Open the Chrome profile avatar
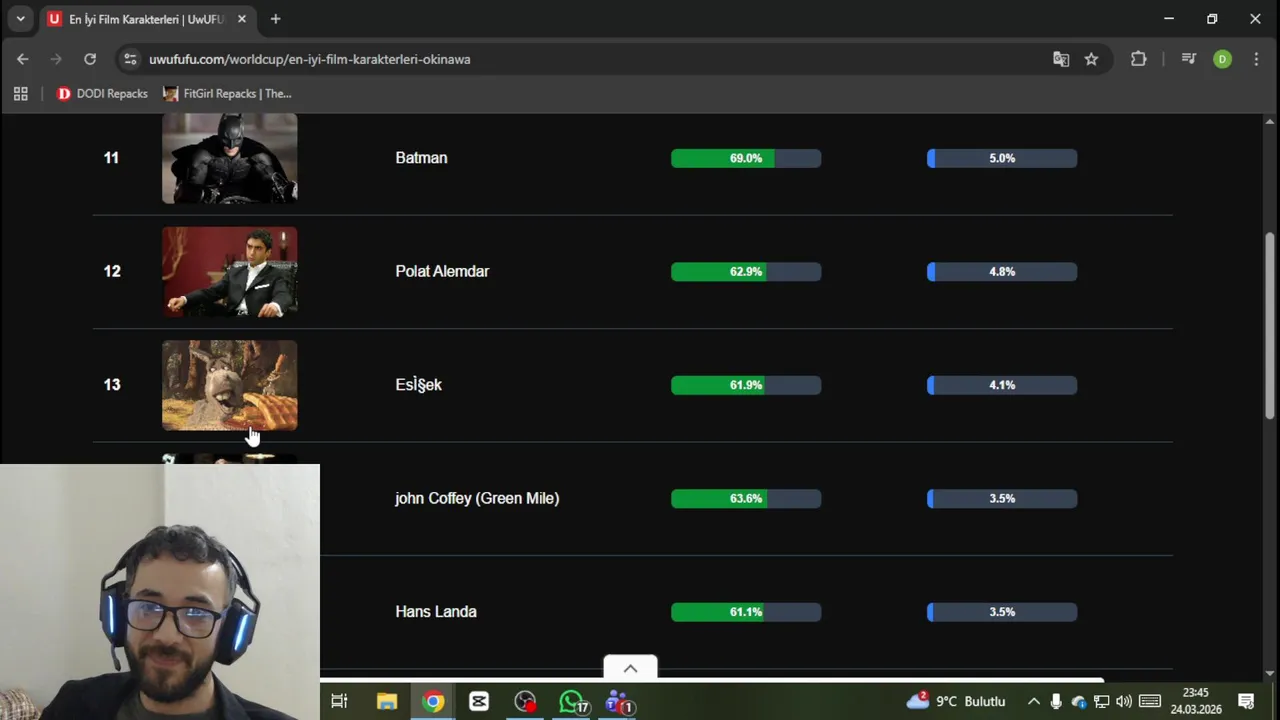The image size is (1280, 720). click(x=1222, y=59)
